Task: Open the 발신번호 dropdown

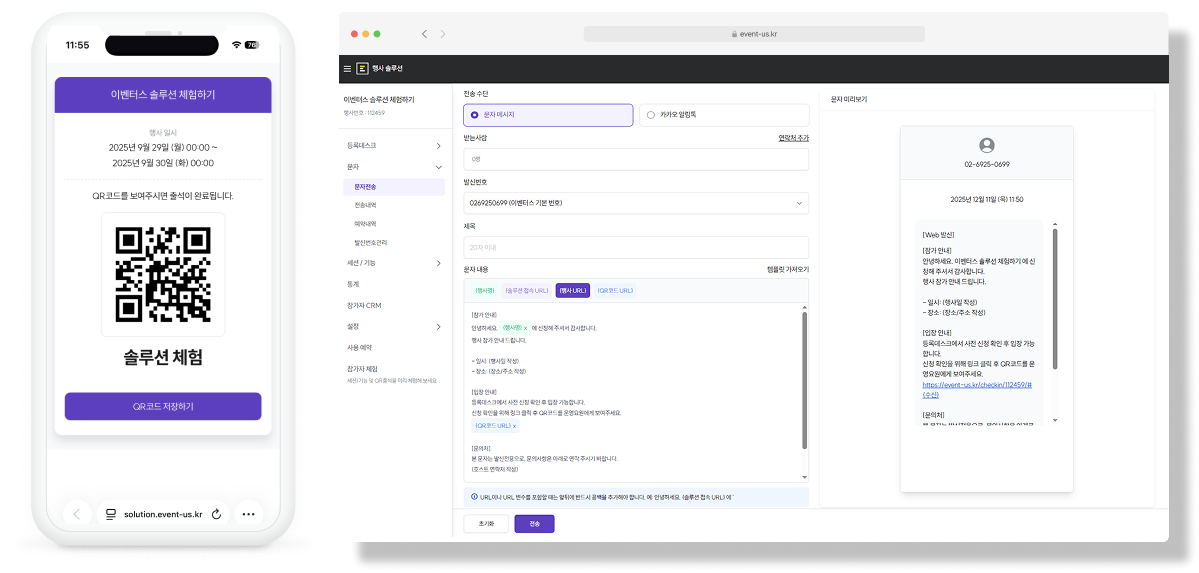Action: (x=635, y=203)
